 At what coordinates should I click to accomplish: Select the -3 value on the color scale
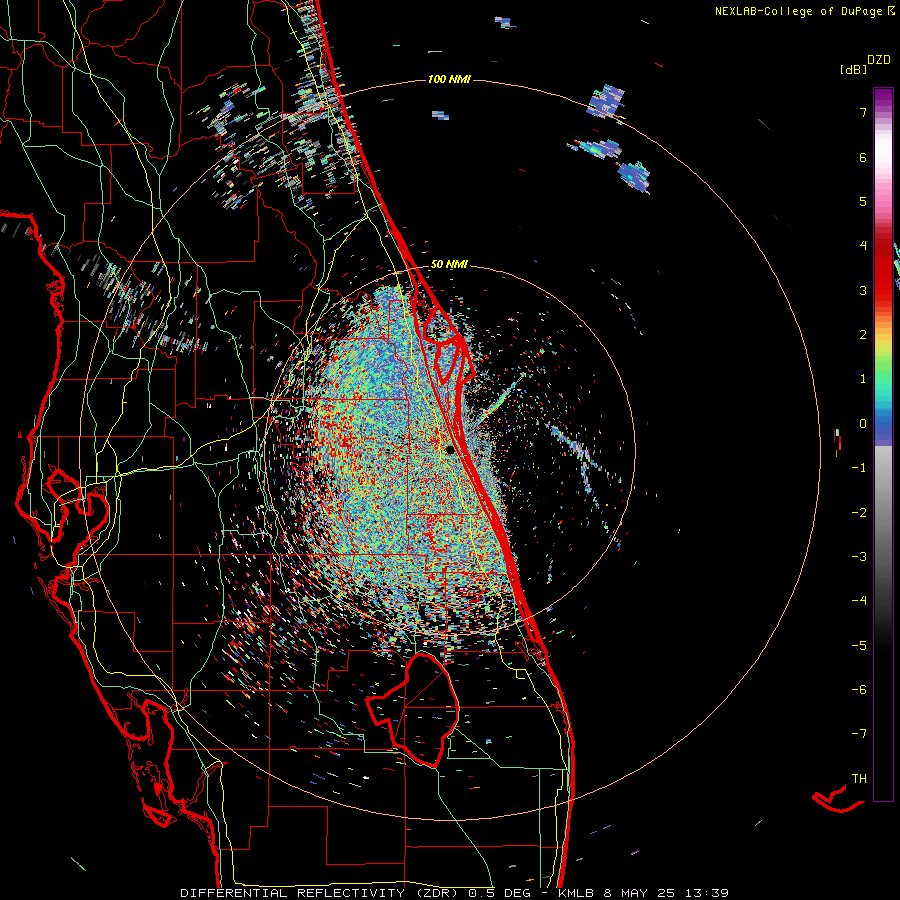859,557
